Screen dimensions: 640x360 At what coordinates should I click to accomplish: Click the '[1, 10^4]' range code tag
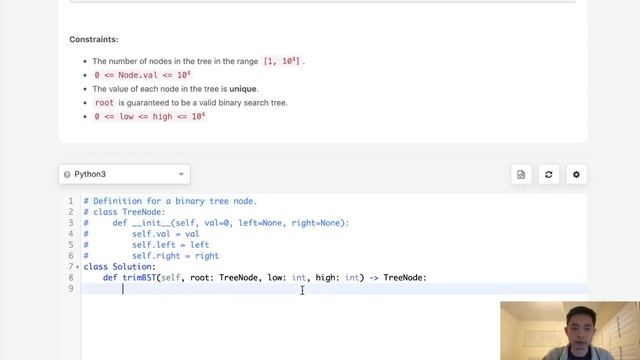pyautogui.click(x=282, y=61)
